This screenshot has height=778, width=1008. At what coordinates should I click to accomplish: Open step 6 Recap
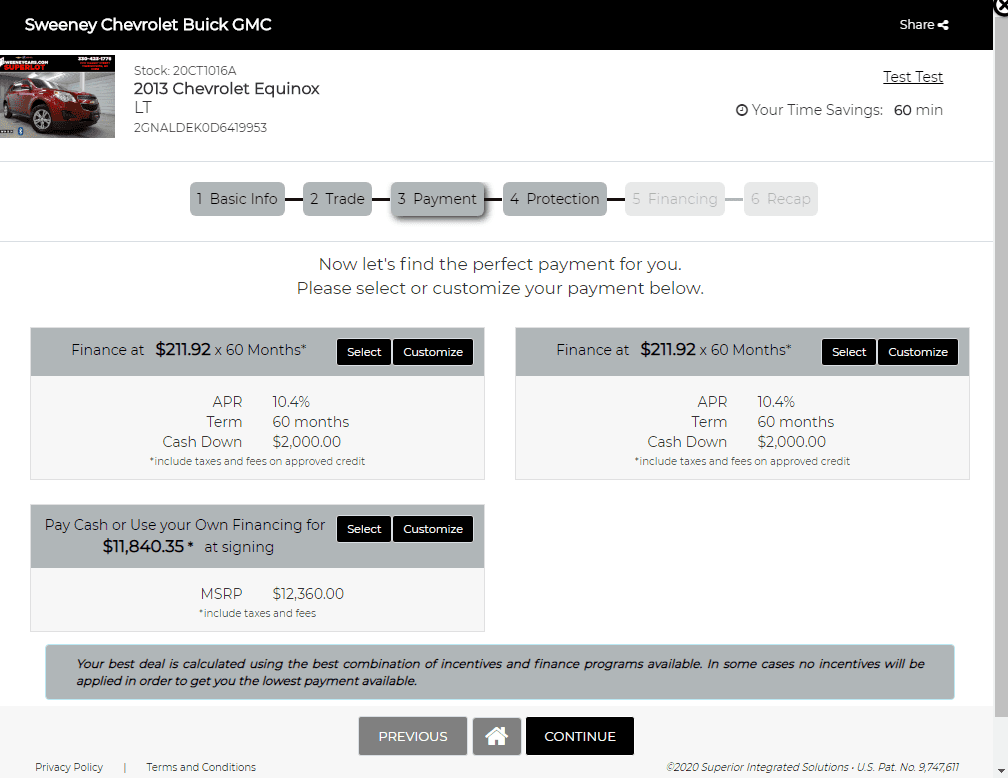point(780,199)
